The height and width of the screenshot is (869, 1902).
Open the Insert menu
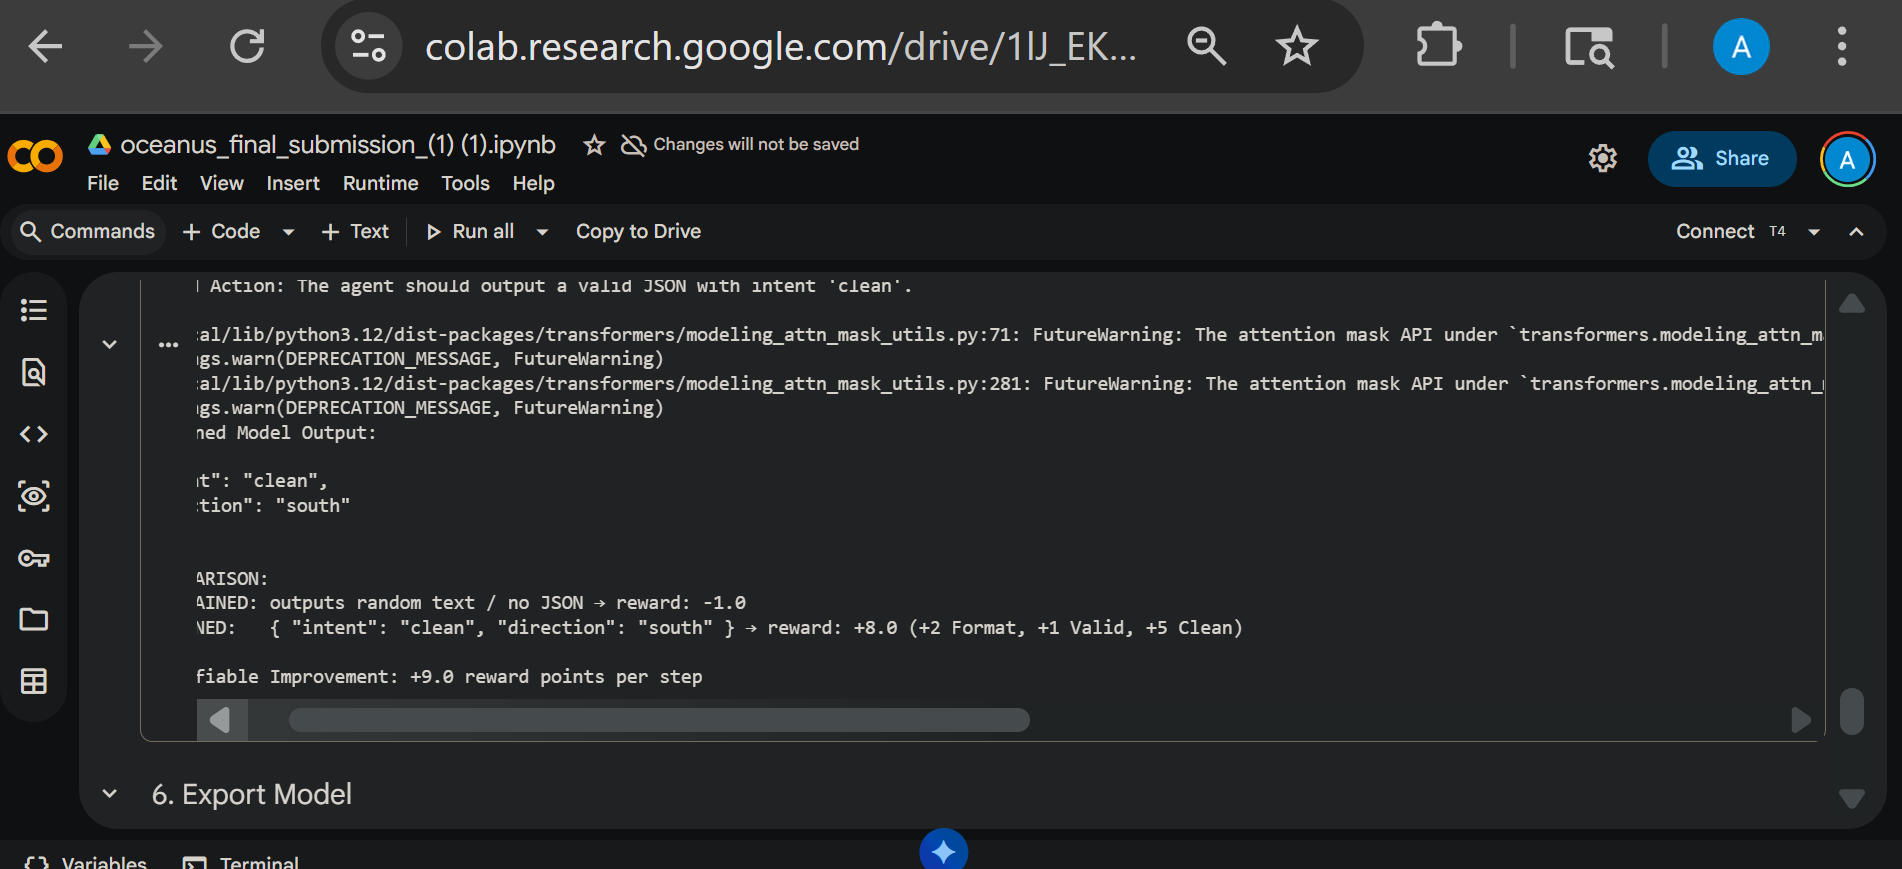pos(293,183)
